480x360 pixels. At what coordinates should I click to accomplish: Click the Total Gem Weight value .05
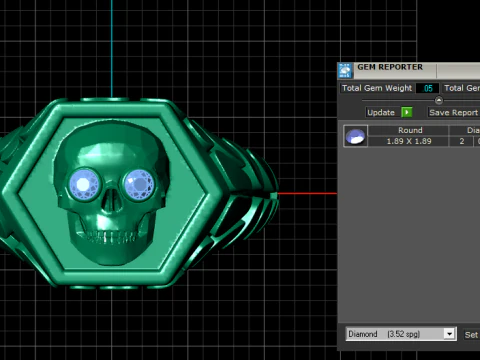(427, 88)
